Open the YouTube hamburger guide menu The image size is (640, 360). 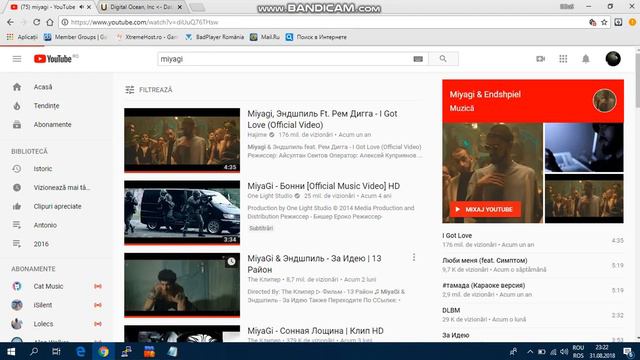tap(17, 59)
